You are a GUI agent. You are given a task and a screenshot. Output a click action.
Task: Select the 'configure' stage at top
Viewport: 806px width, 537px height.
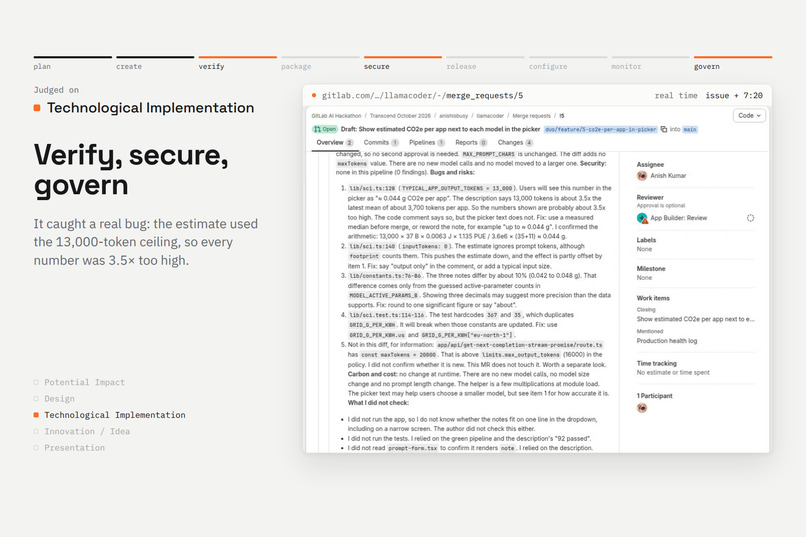click(x=567, y=64)
